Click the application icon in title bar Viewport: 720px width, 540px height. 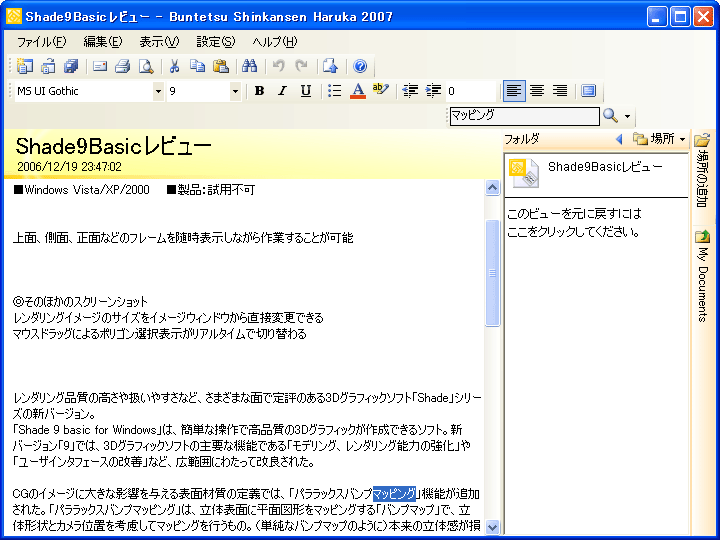14,17
